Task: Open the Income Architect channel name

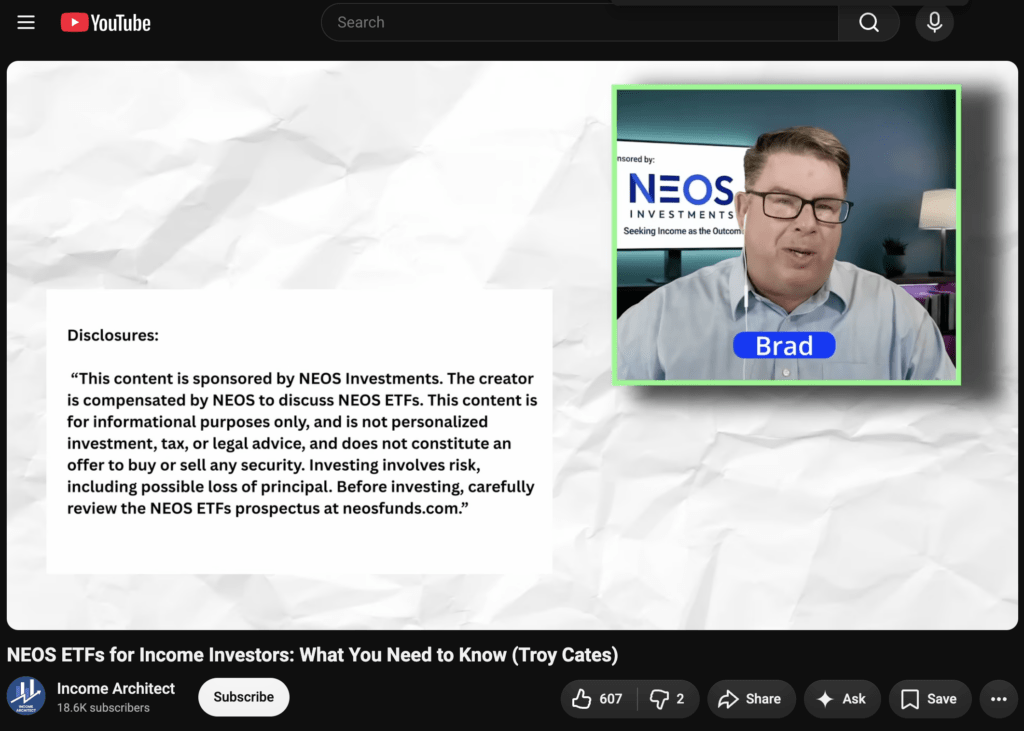Action: [116, 689]
